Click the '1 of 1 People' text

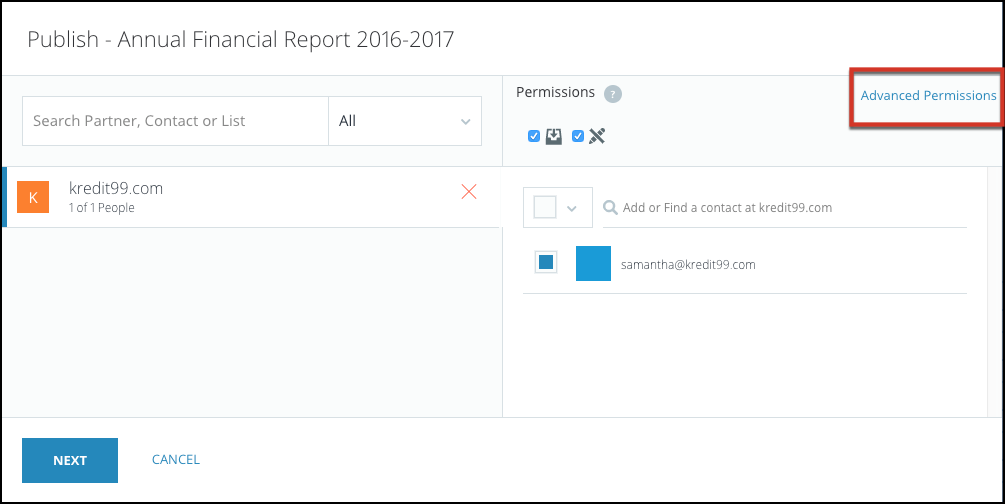click(101, 208)
